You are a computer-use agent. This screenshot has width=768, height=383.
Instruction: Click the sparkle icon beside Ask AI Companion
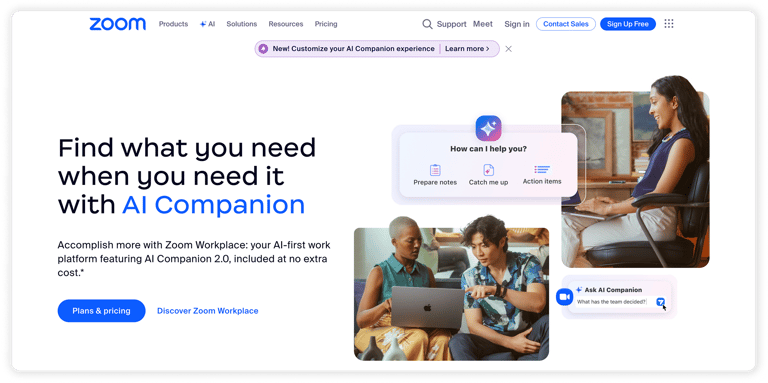pyautogui.click(x=579, y=290)
